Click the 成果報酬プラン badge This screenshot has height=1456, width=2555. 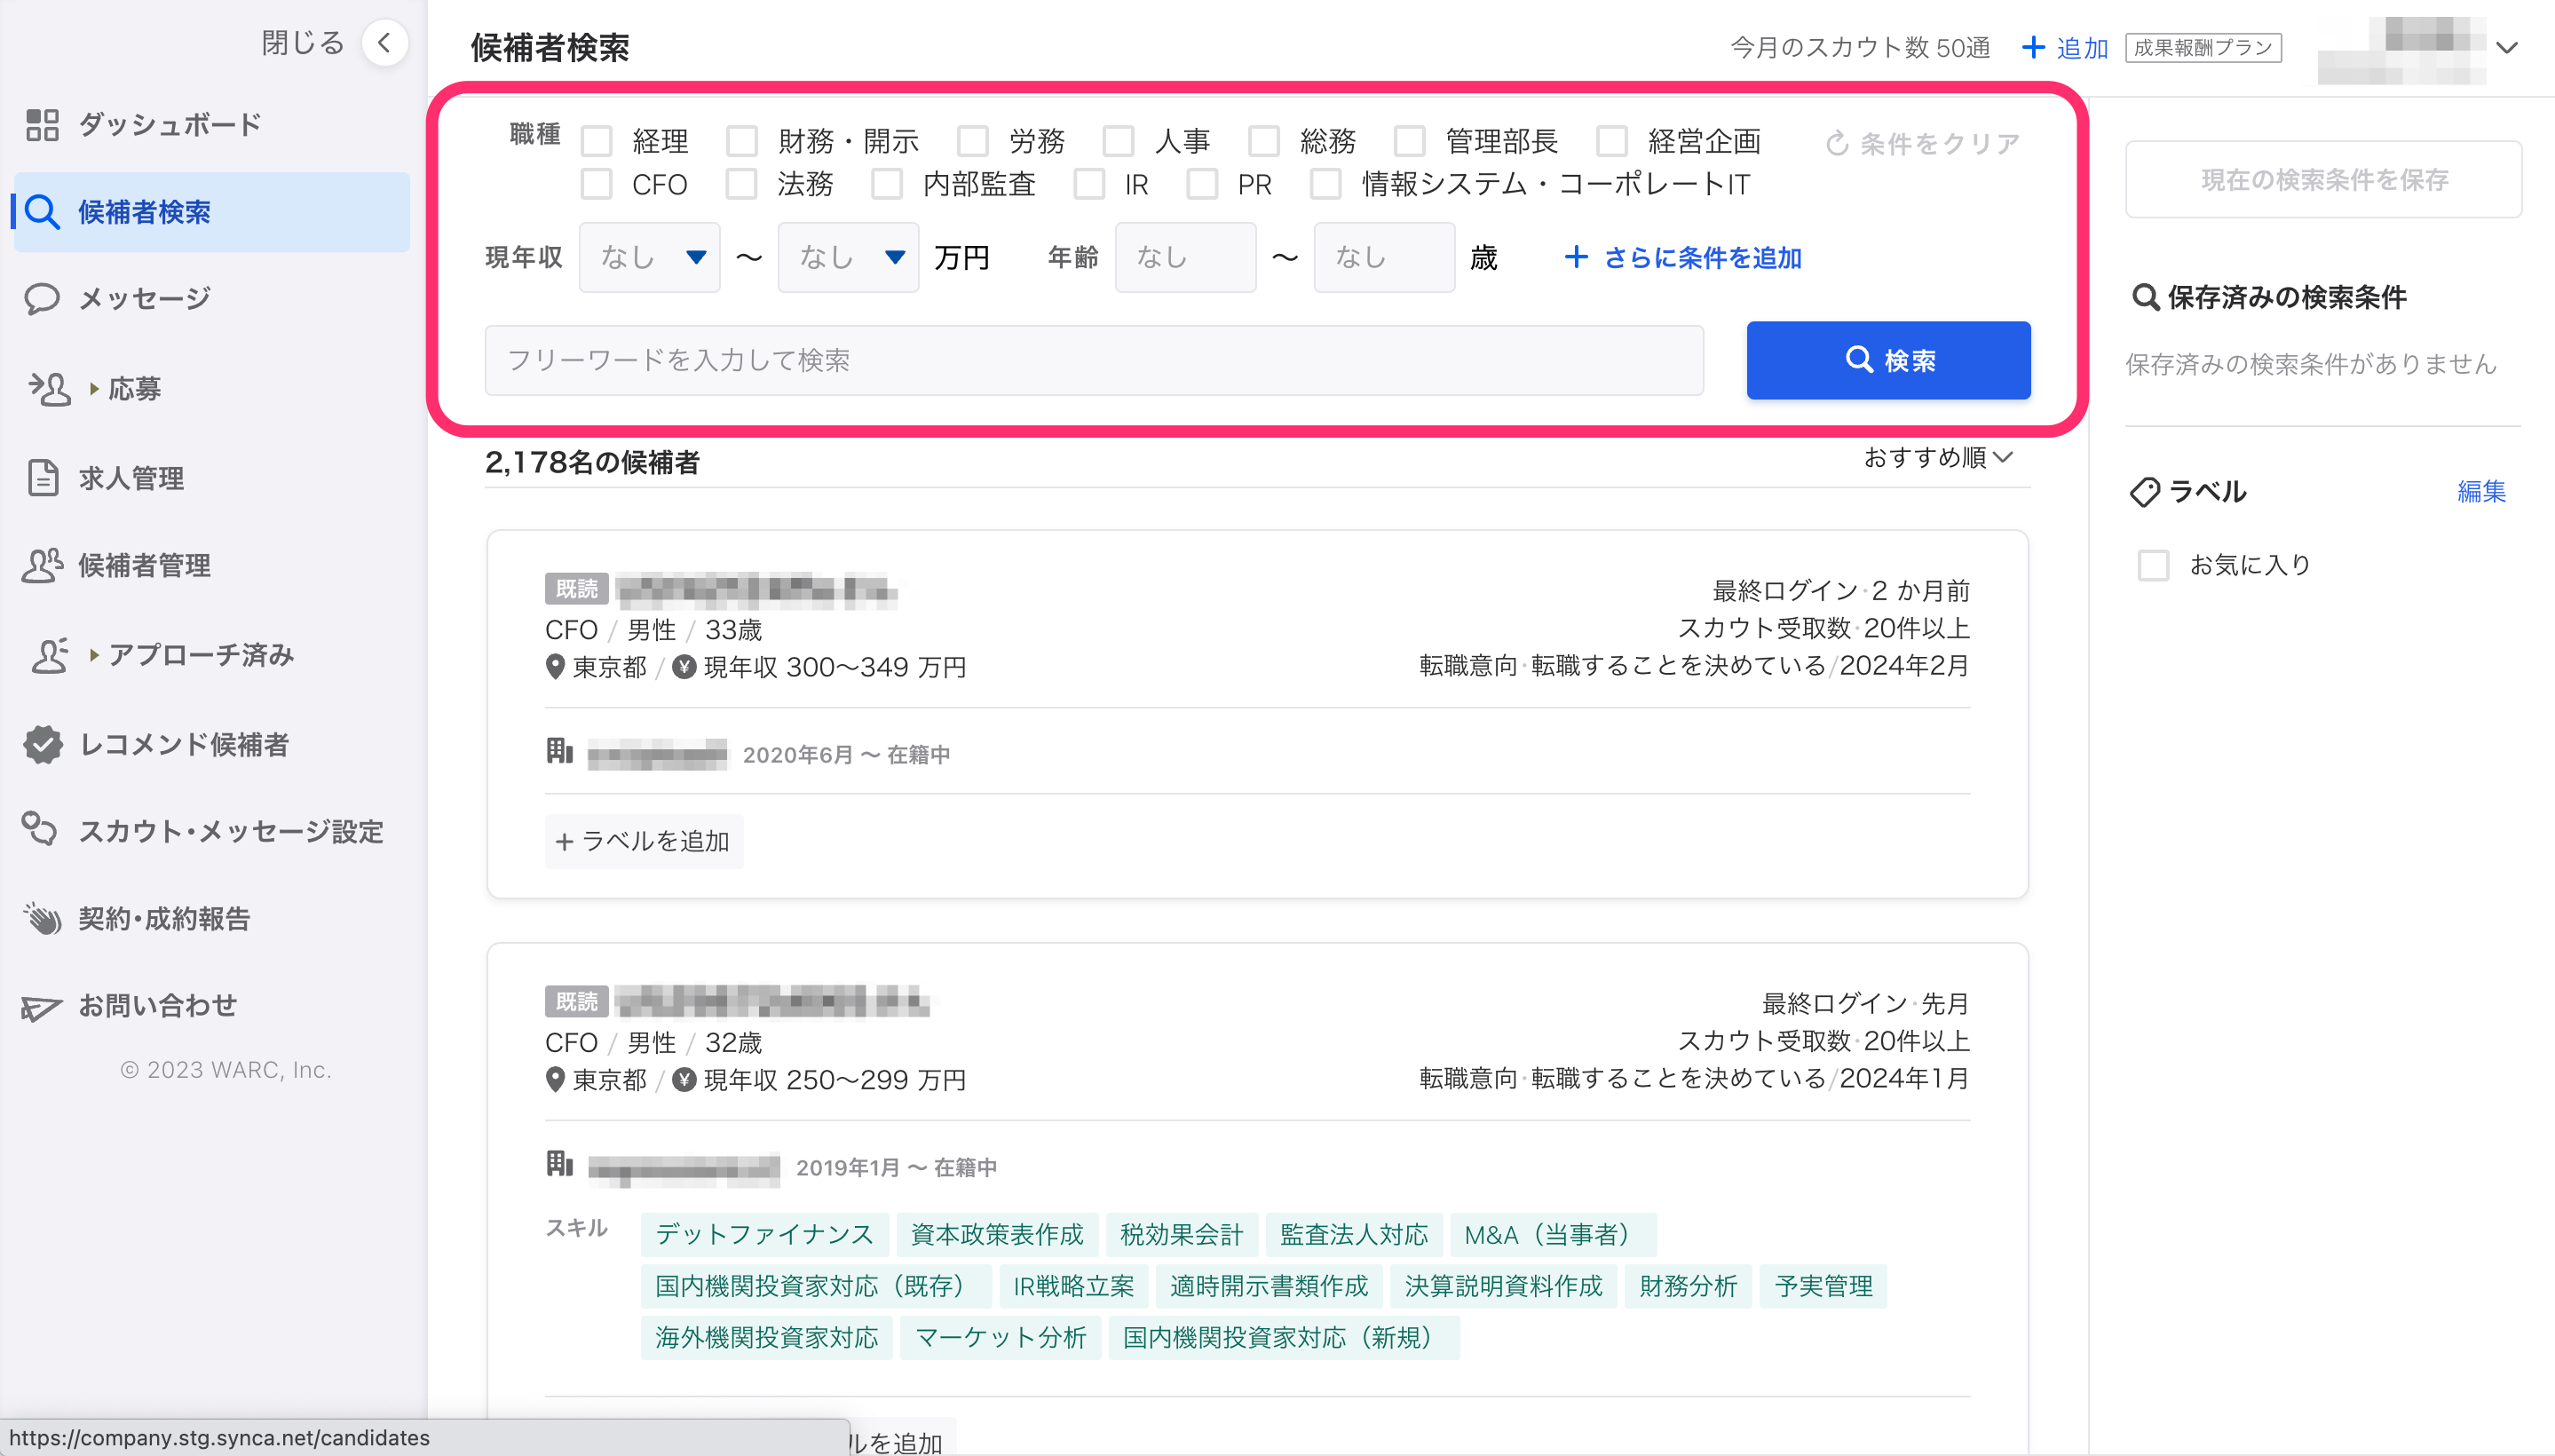click(x=2203, y=47)
